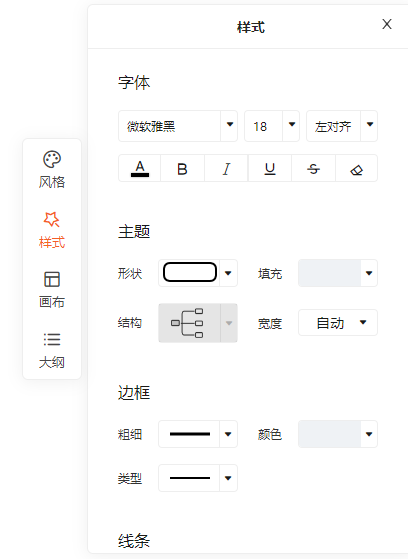Viewport: 408px width, 559px height.
Task: Toggle underline text formatting
Action: [x=270, y=168]
